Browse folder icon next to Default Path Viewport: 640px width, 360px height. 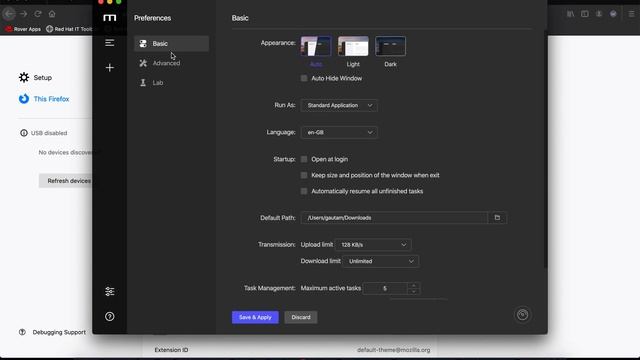[497, 218]
